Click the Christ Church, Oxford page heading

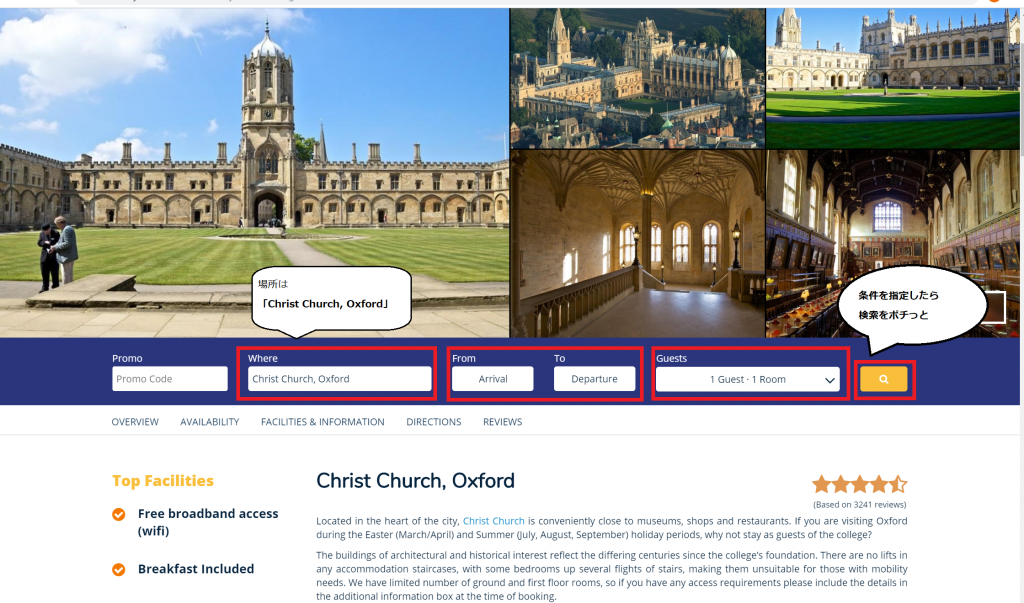[415, 481]
